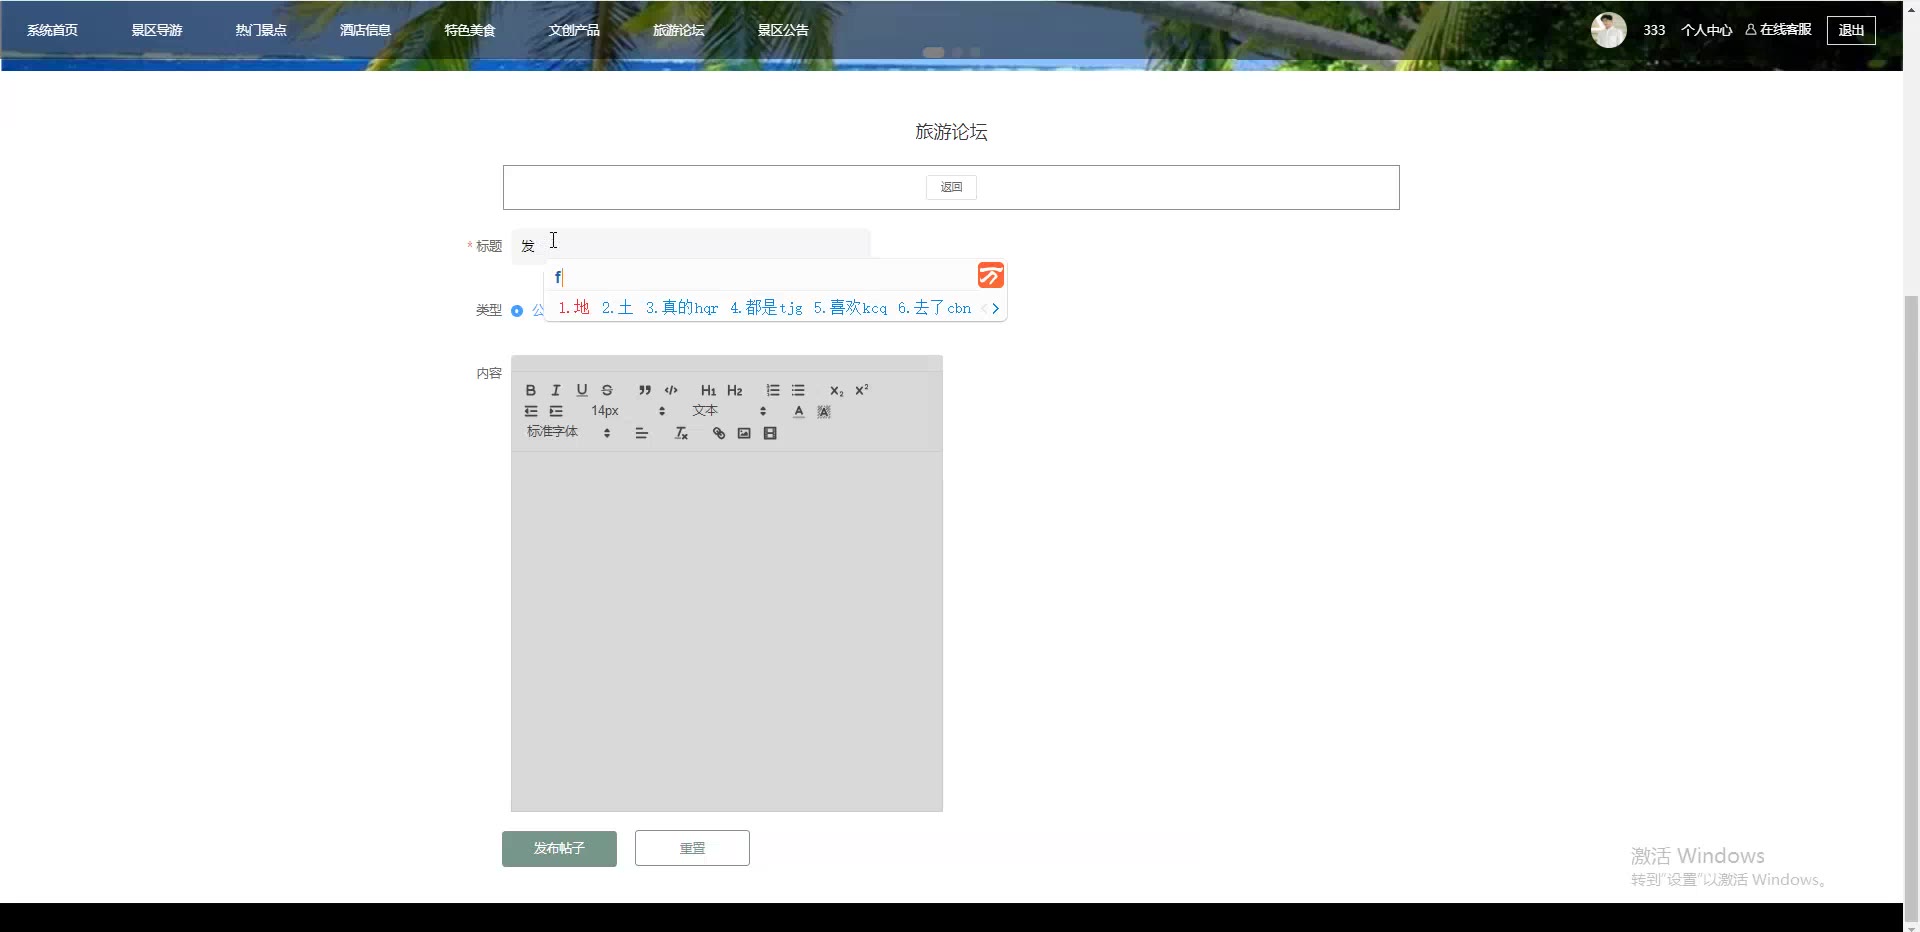Create a numbered list

pos(773,390)
